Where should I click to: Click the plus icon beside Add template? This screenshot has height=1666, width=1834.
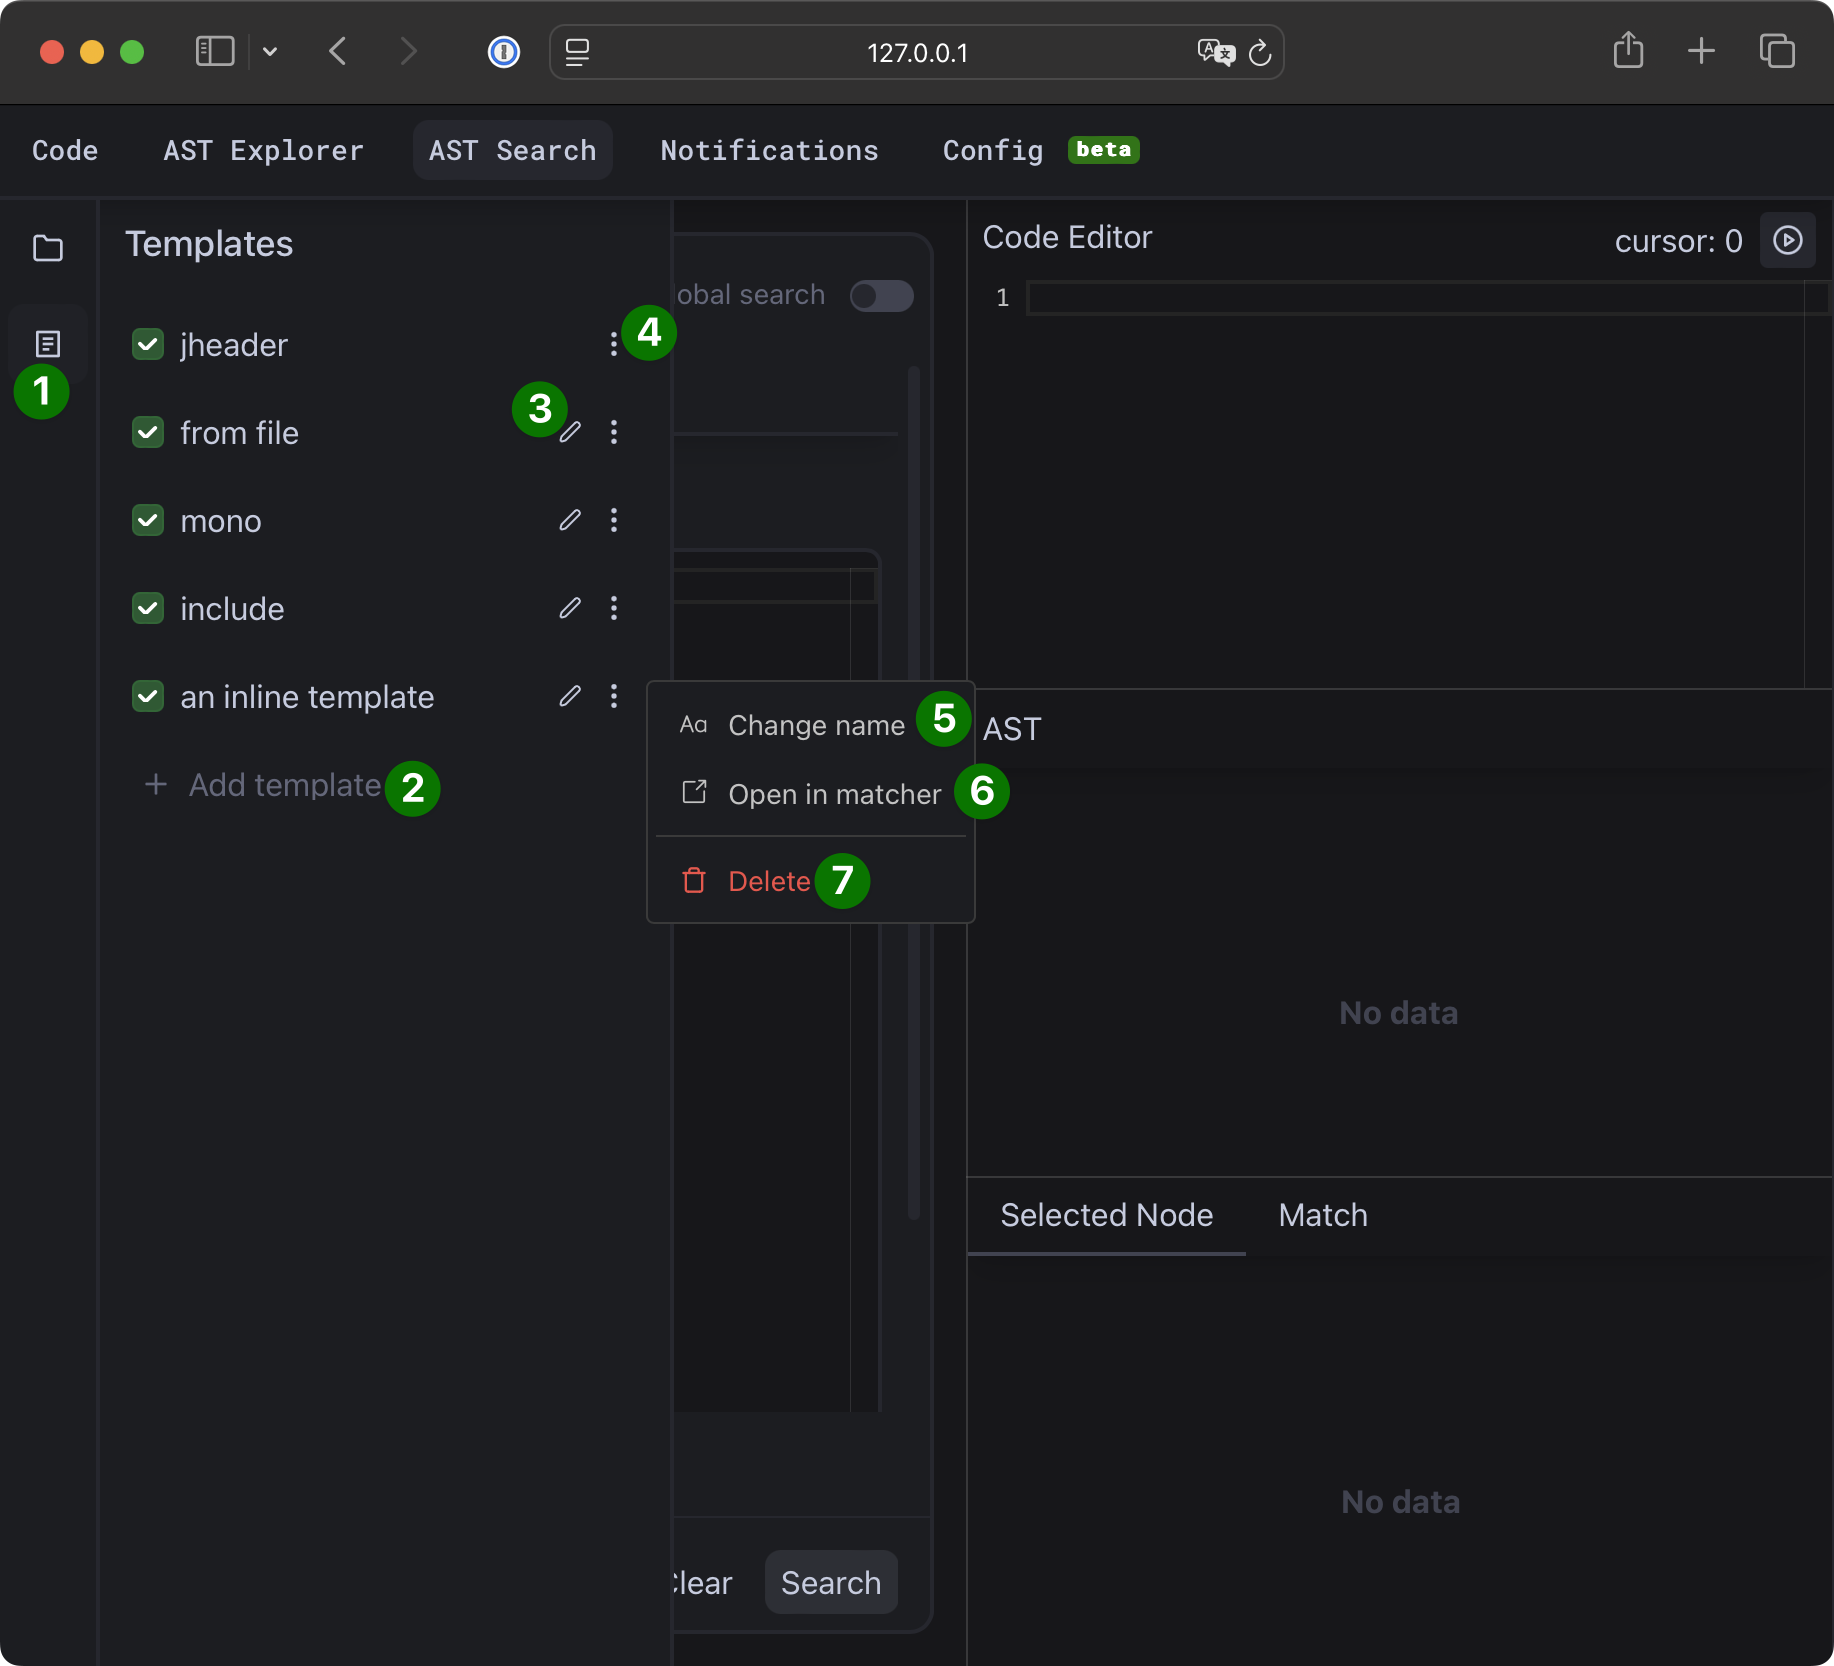click(x=156, y=784)
